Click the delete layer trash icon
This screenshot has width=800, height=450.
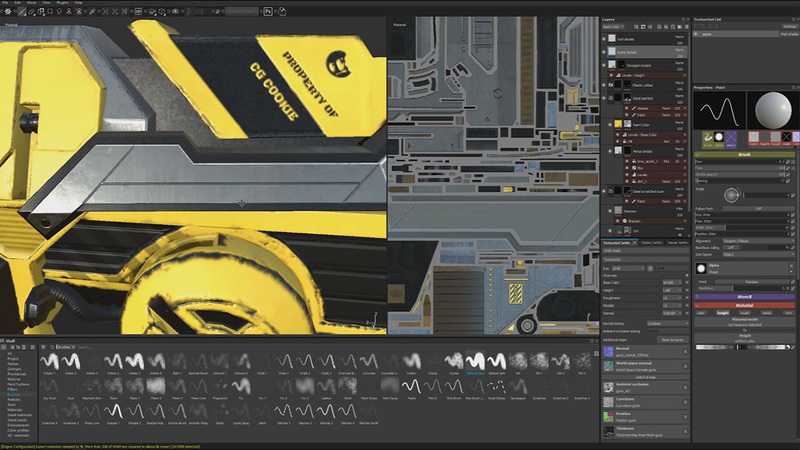[686, 27]
